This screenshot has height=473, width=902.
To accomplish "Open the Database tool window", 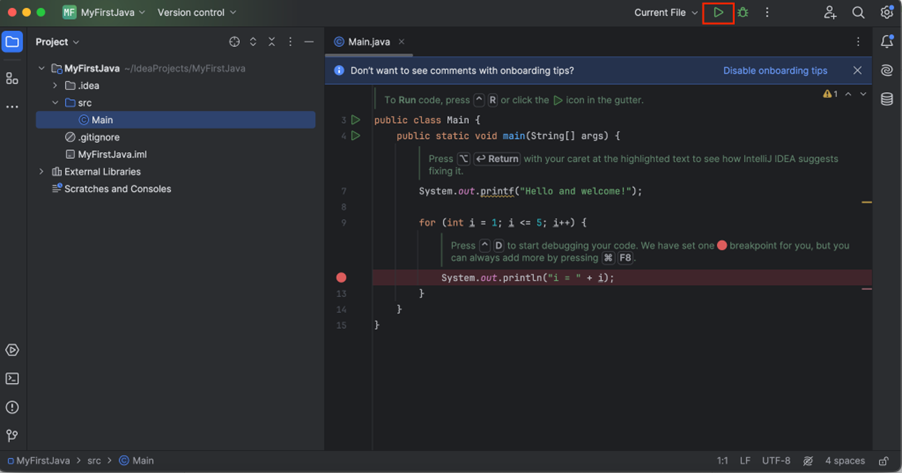I will point(887,99).
